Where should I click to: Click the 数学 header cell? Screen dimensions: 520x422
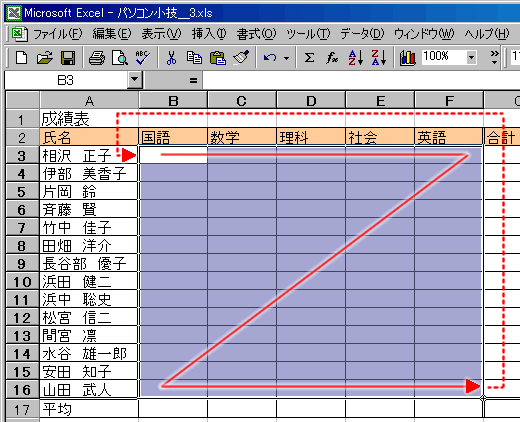[x=242, y=137]
